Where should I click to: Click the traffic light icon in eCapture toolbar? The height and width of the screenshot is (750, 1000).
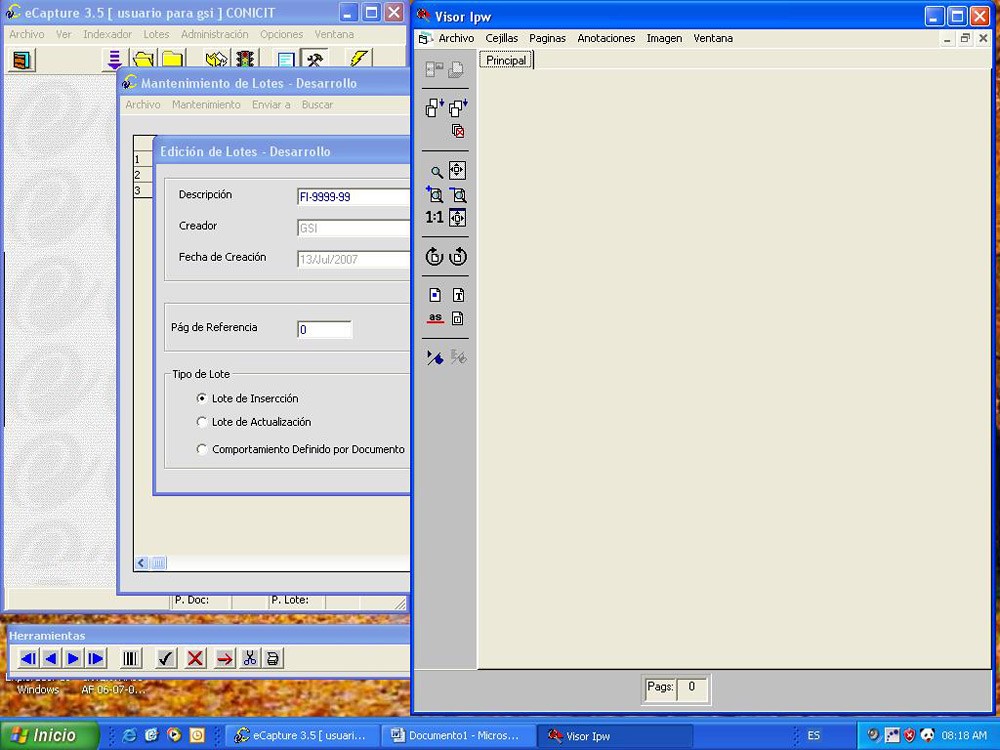pos(245,60)
